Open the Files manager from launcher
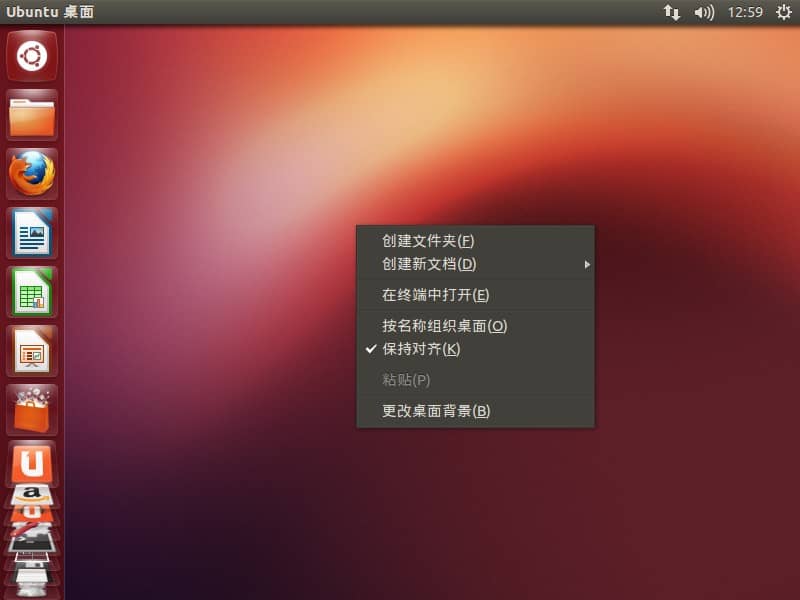Viewport: 800px width, 600px height. click(32, 116)
